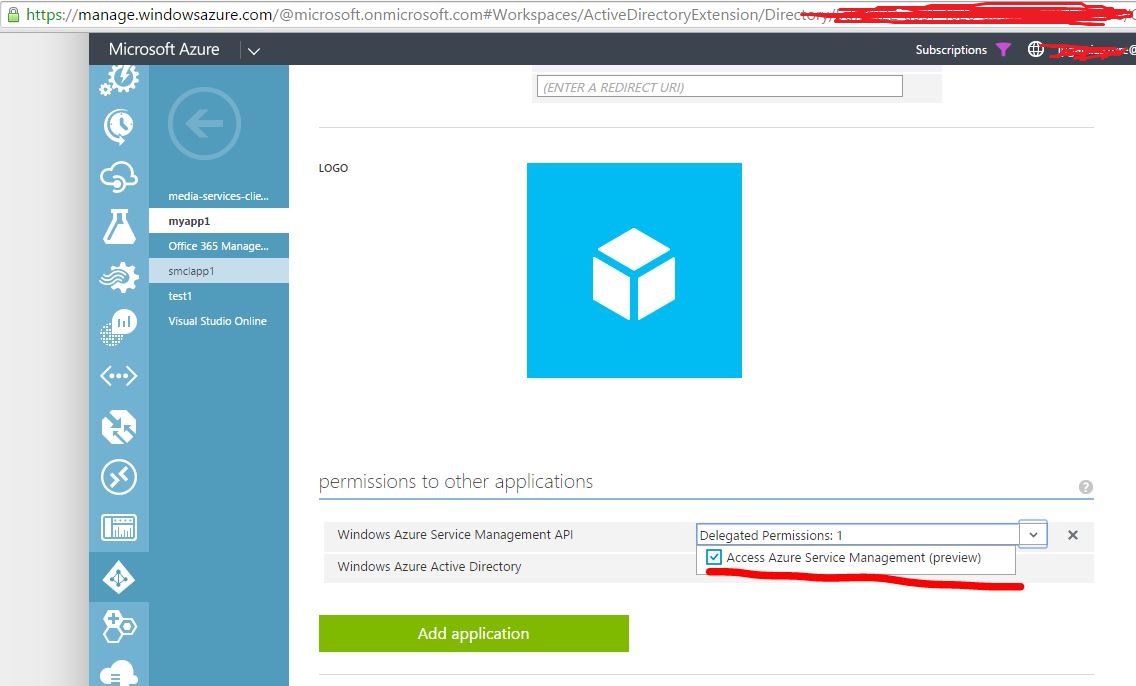This screenshot has width=1136, height=686.
Task: Click the Windows Azure Active Directory row text
Action: coord(429,566)
